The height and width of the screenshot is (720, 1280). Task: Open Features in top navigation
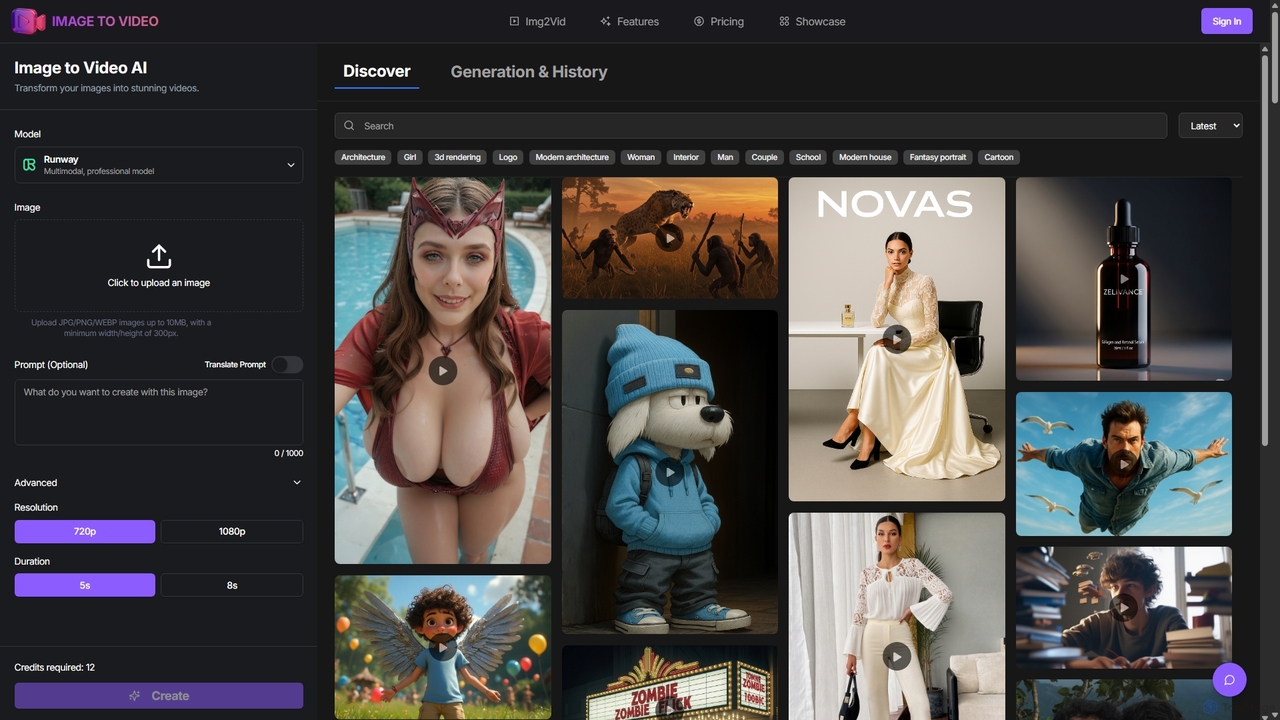tap(629, 21)
